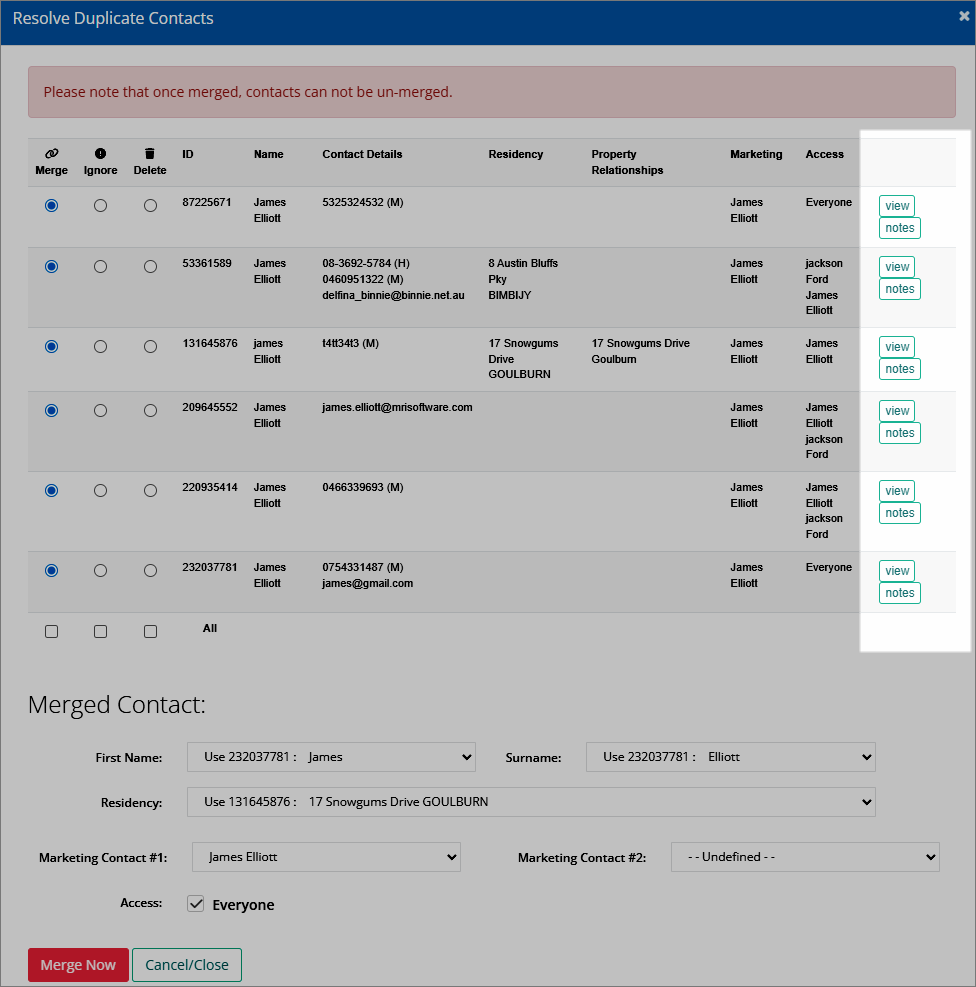This screenshot has height=987, width=976.
Task: Open Marketing Contact #2 dropdown
Action: (x=805, y=857)
